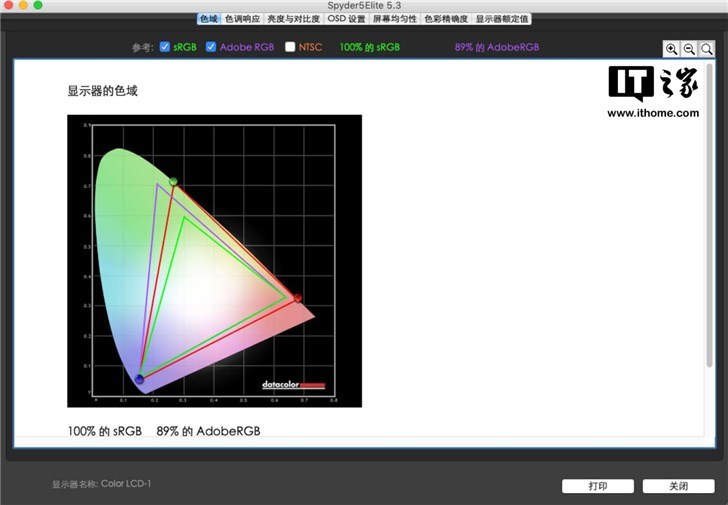
Task: Click the '显示器名称: Color LCD-1' label
Action: click(x=101, y=484)
